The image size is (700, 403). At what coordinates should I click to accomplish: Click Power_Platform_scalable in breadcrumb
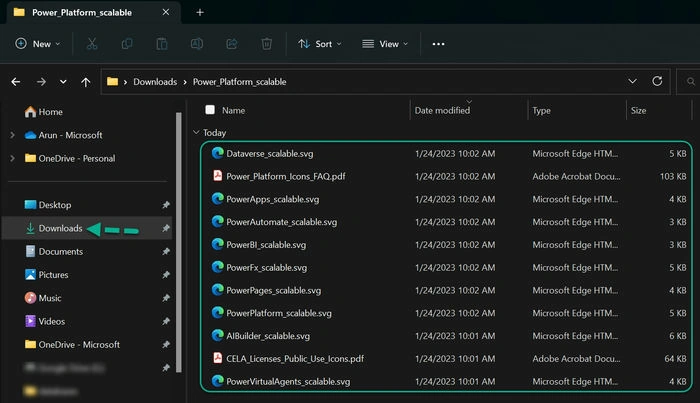[239, 82]
